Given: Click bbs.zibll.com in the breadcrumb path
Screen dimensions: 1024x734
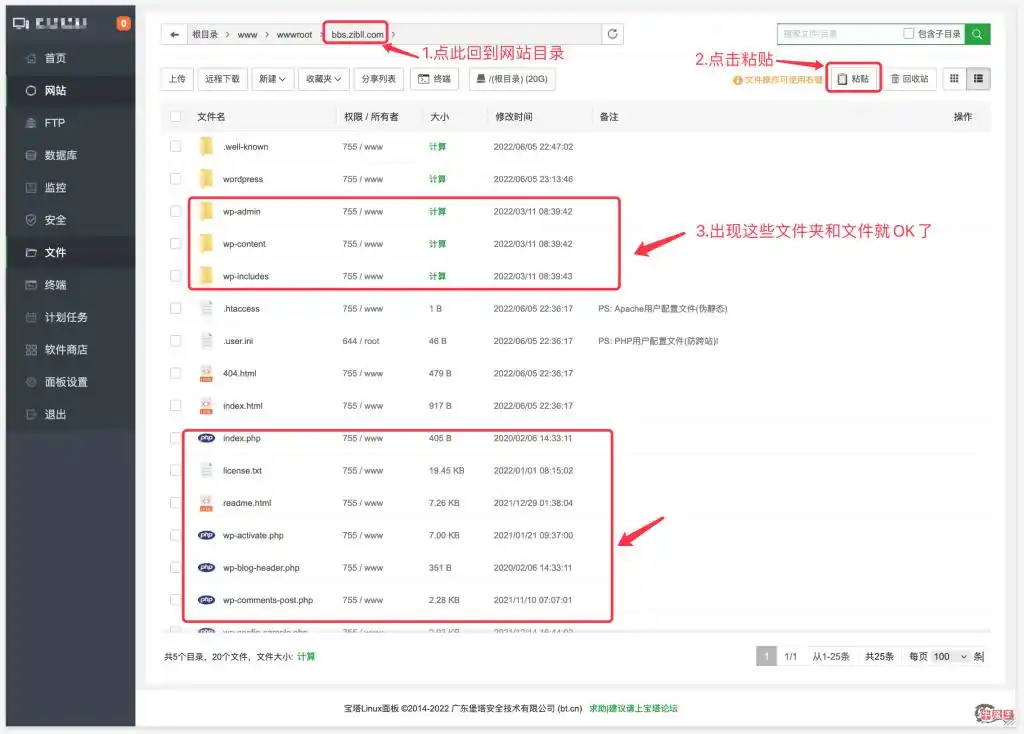Looking at the screenshot, I should [357, 34].
